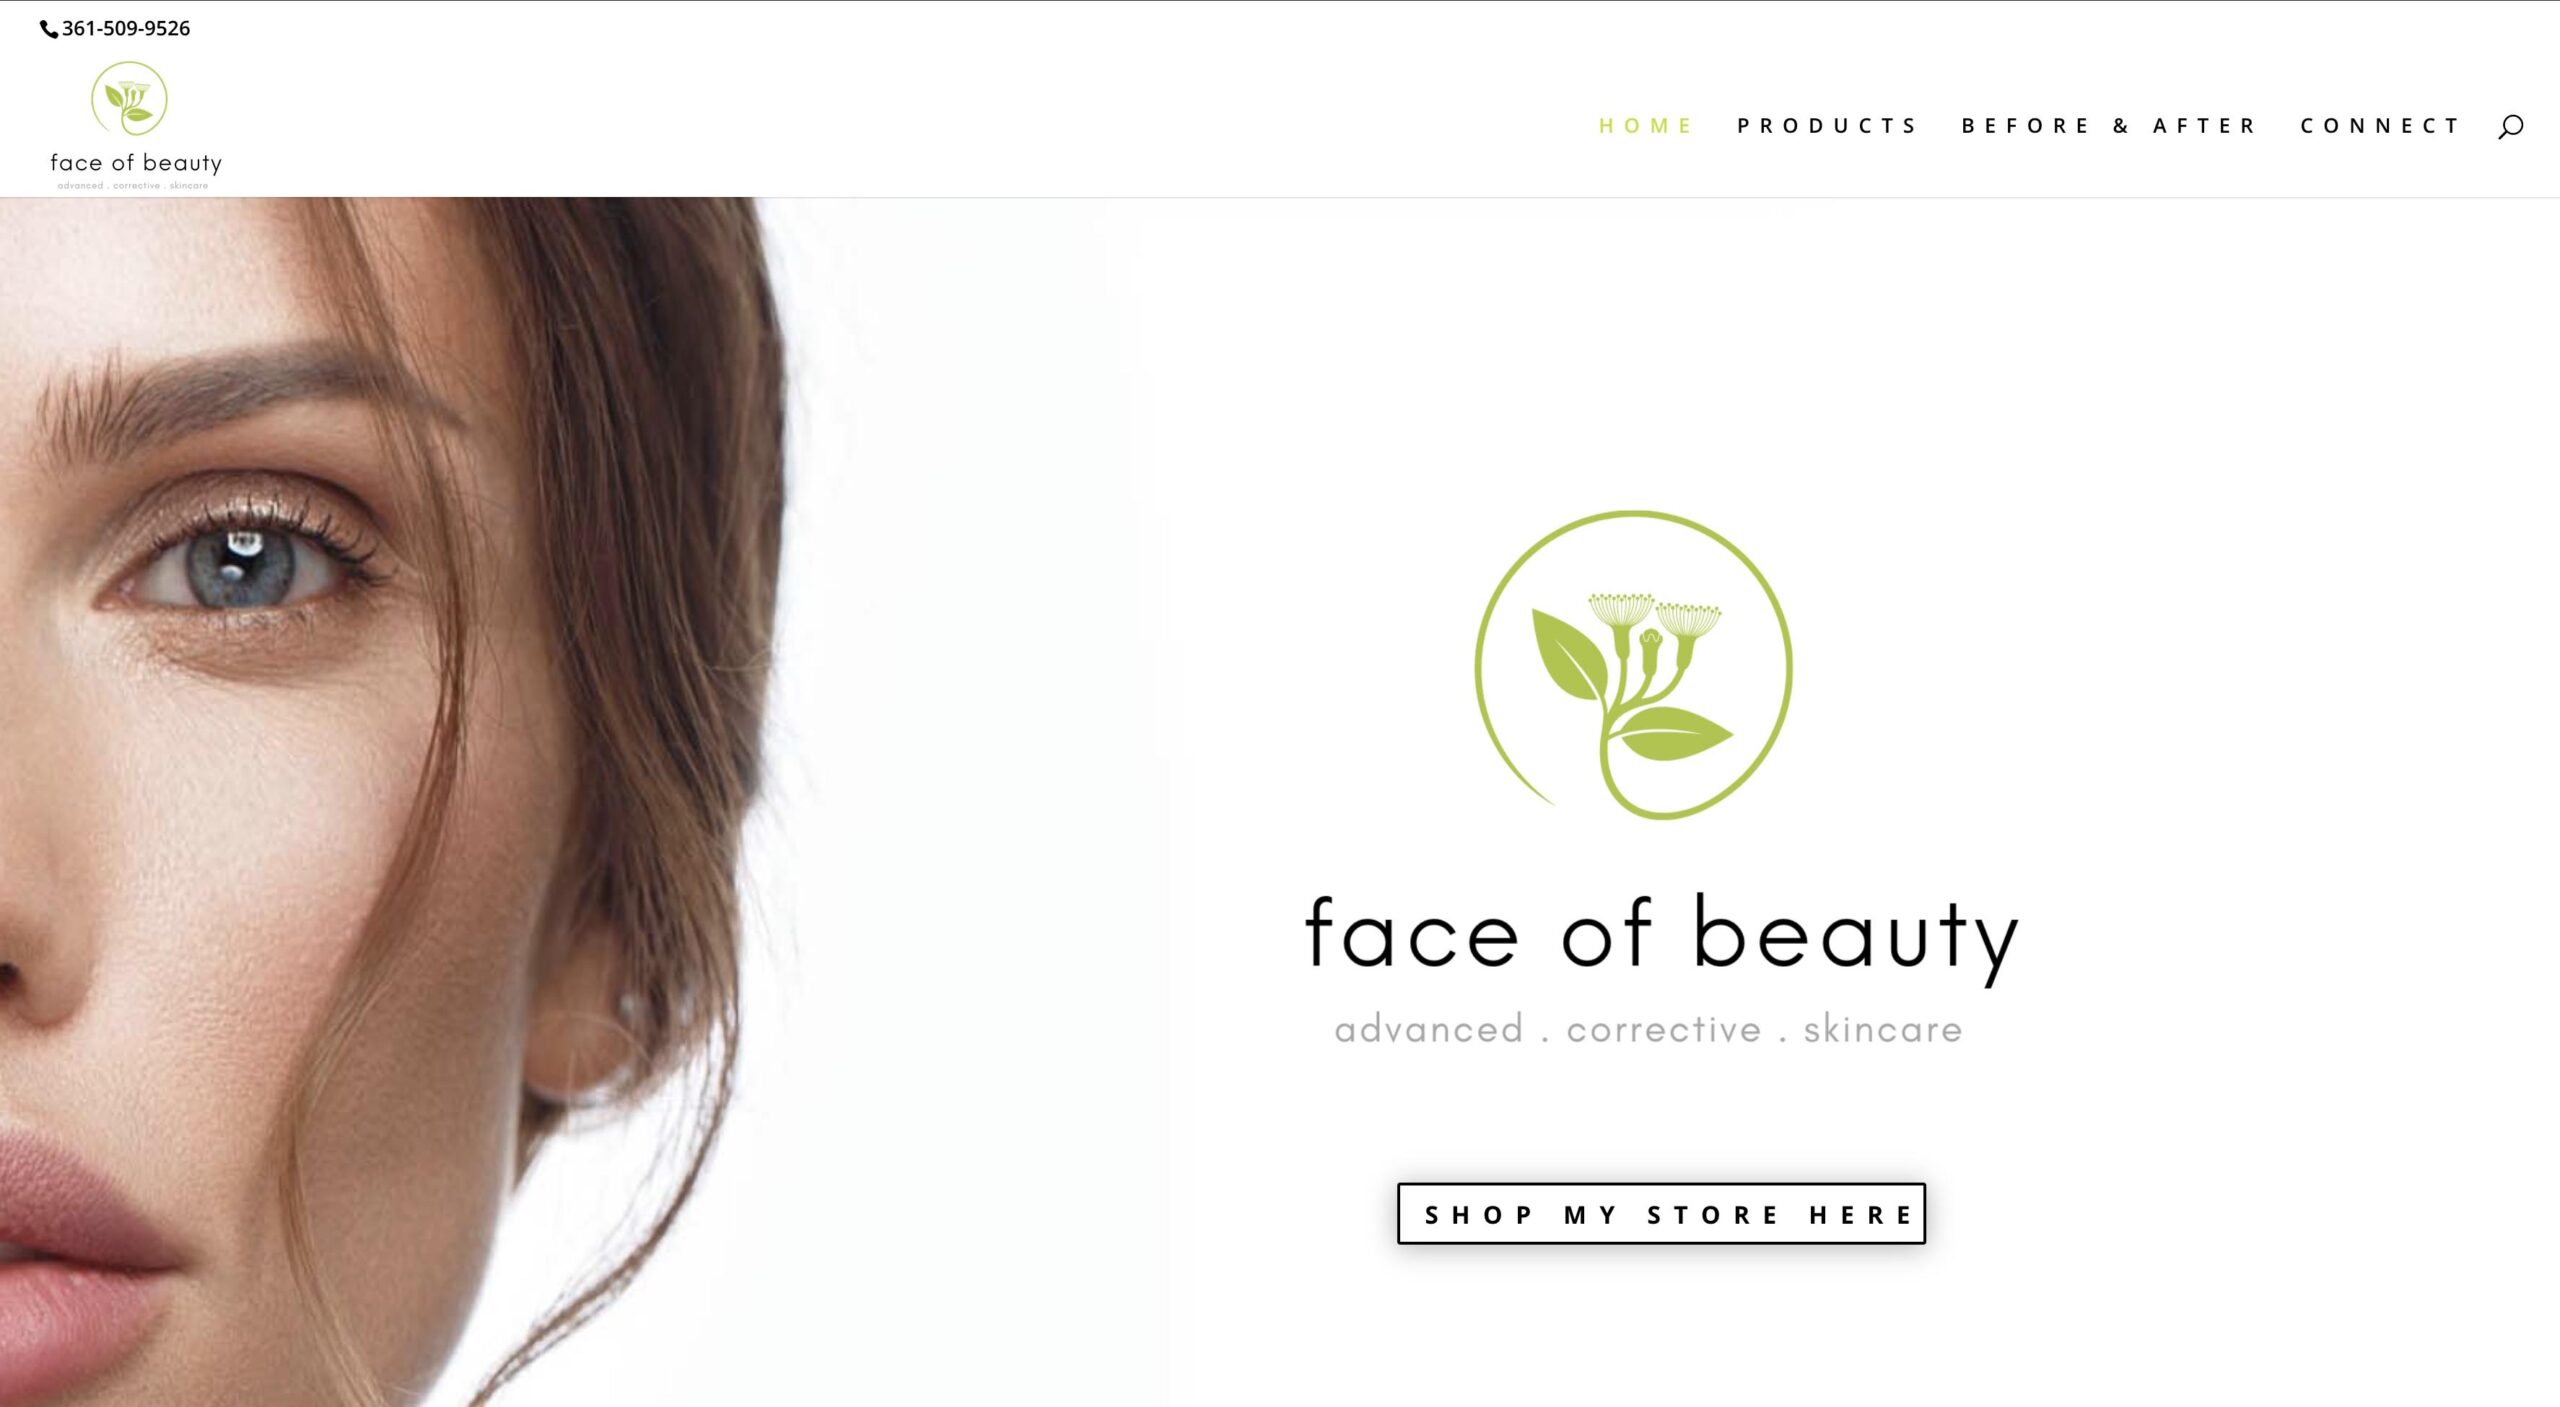
Task: Click the large green circular flower logo
Action: click(x=1634, y=665)
